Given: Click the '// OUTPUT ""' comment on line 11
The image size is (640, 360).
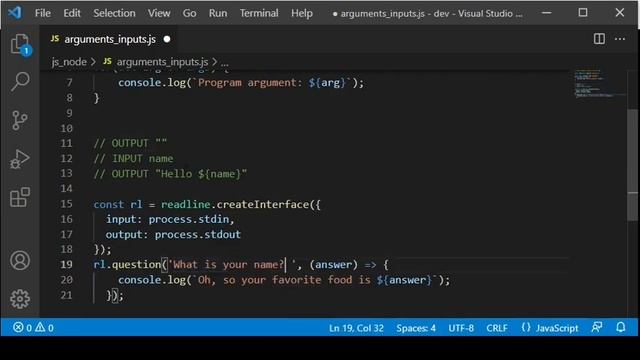Looking at the screenshot, I should point(130,143).
